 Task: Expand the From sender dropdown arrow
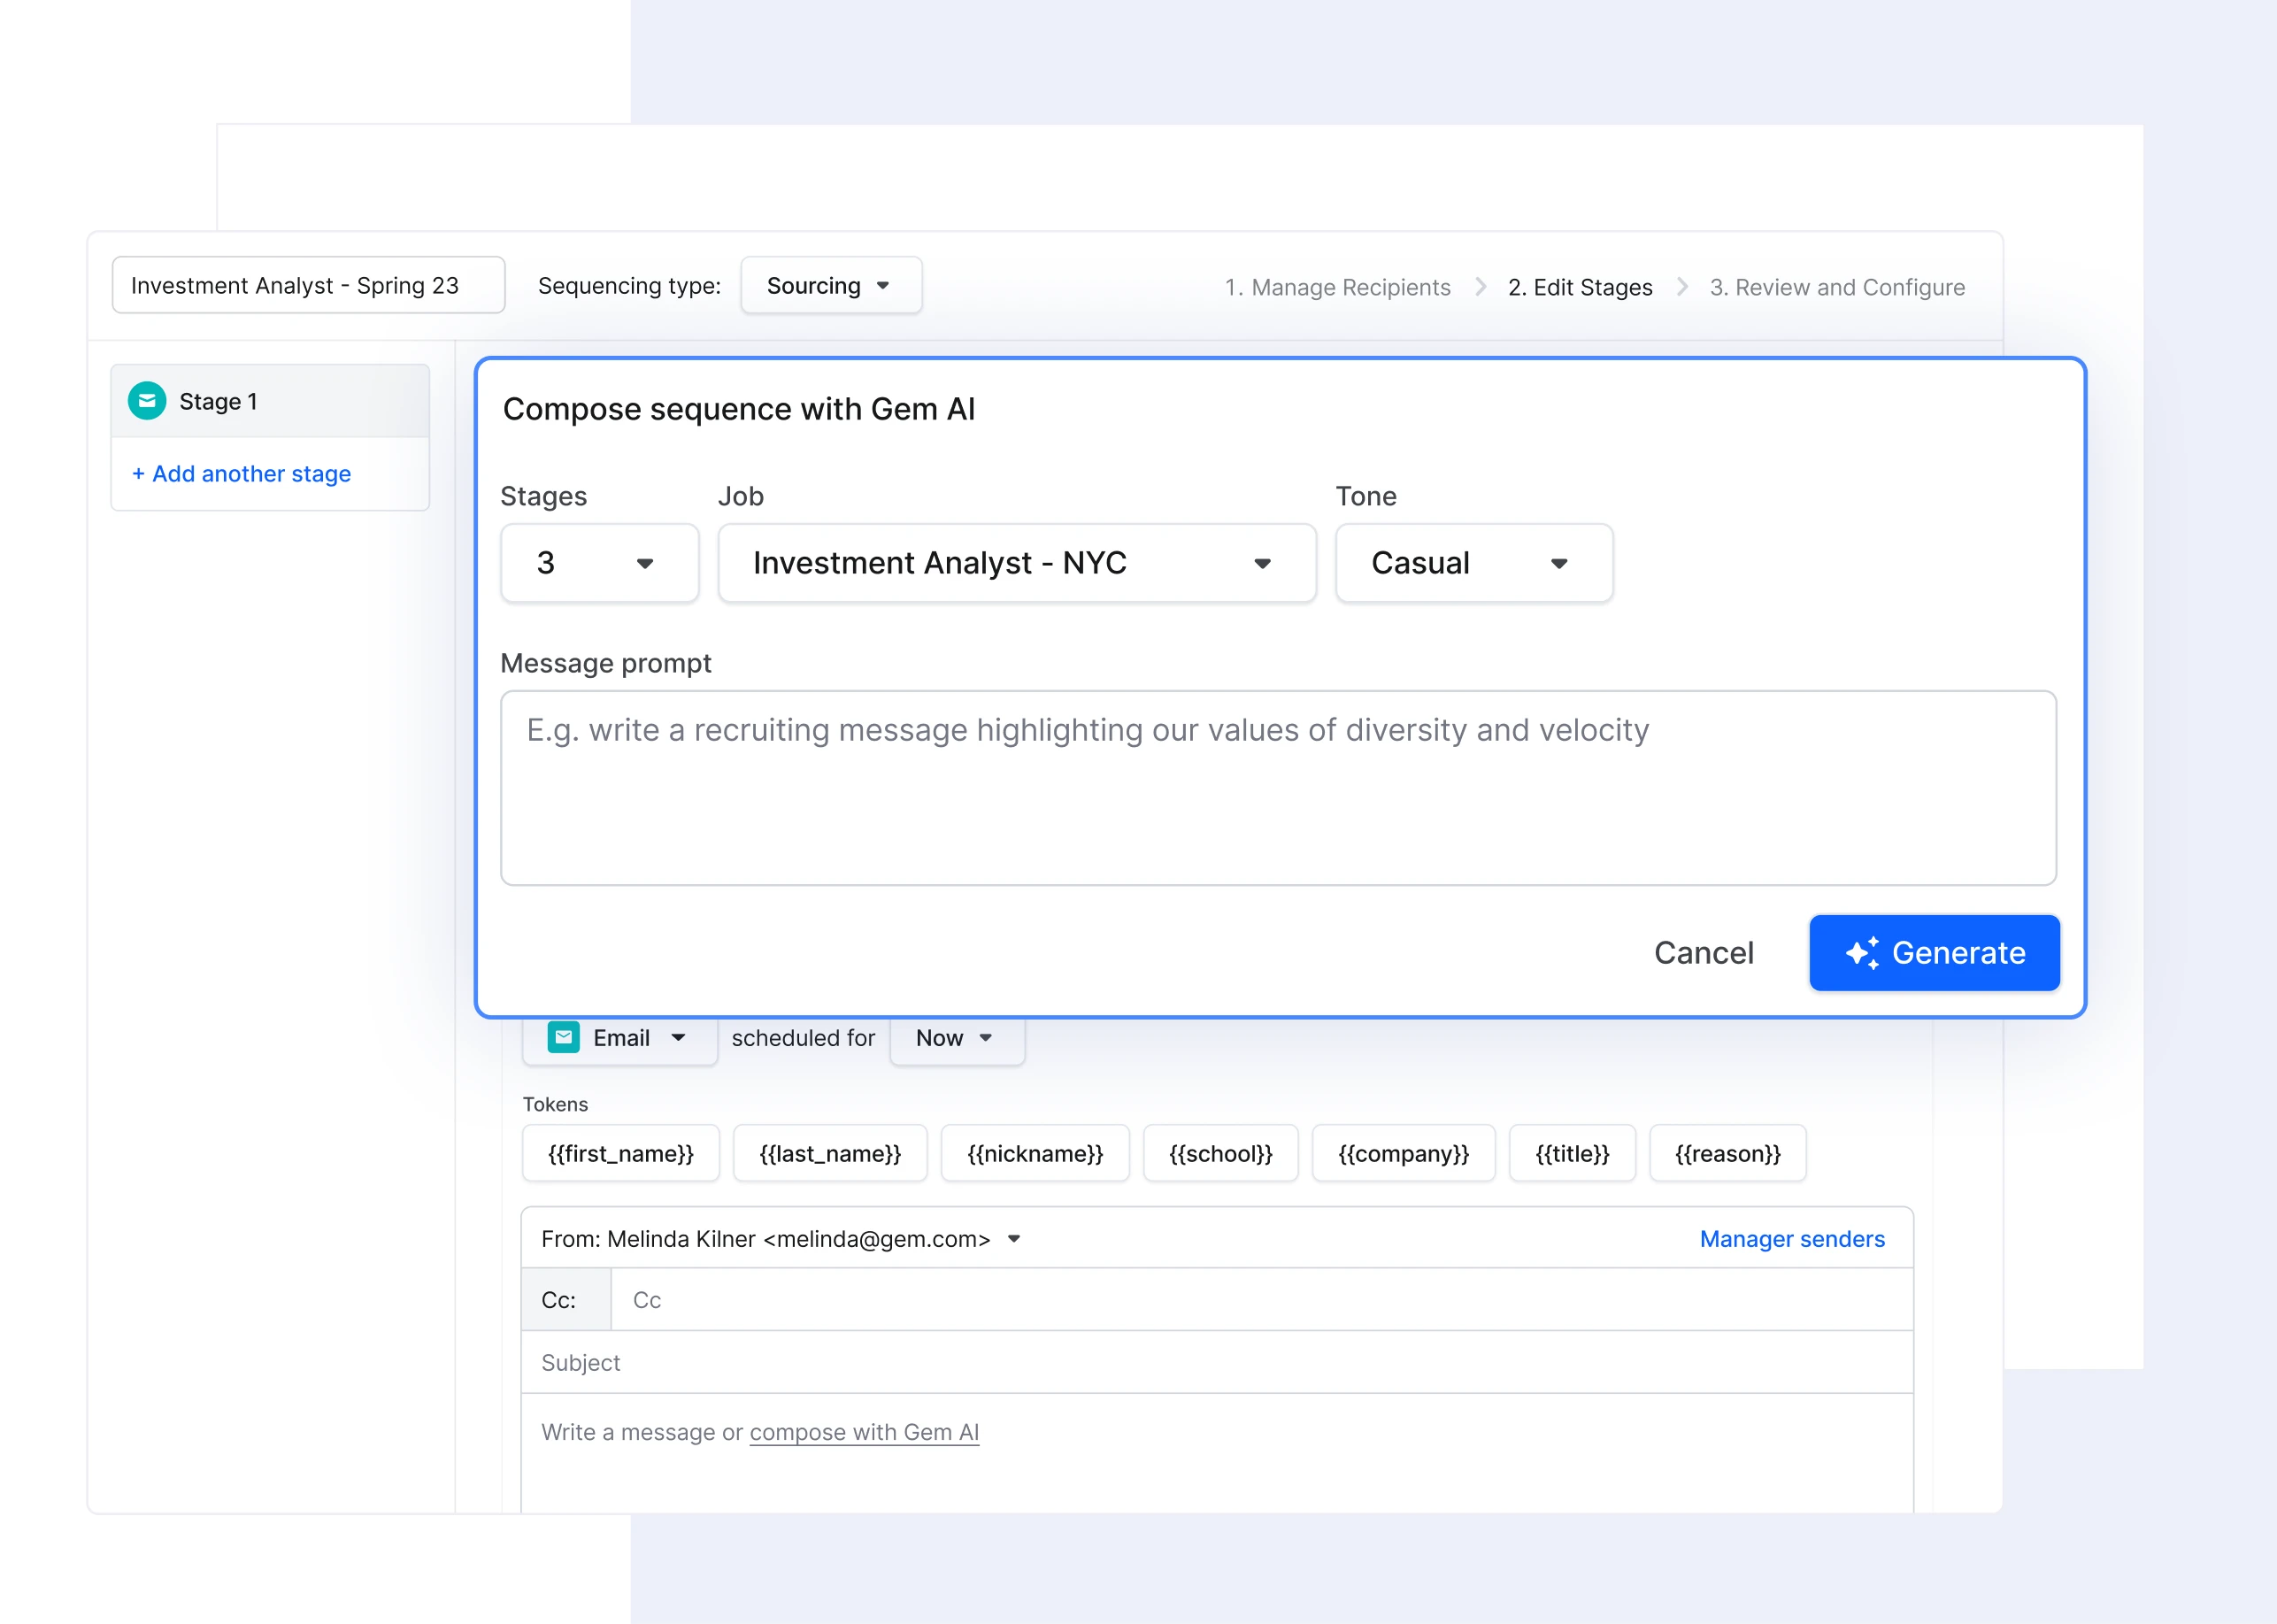coord(1014,1239)
